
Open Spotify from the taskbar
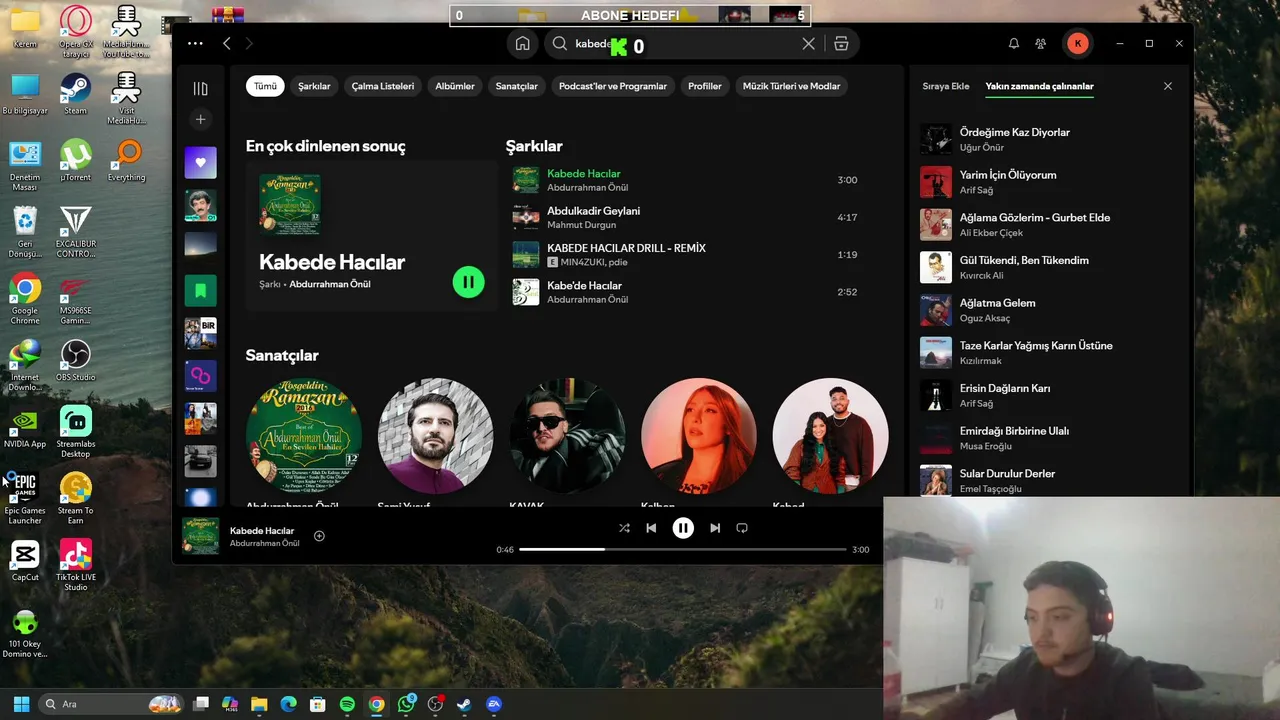pos(347,704)
